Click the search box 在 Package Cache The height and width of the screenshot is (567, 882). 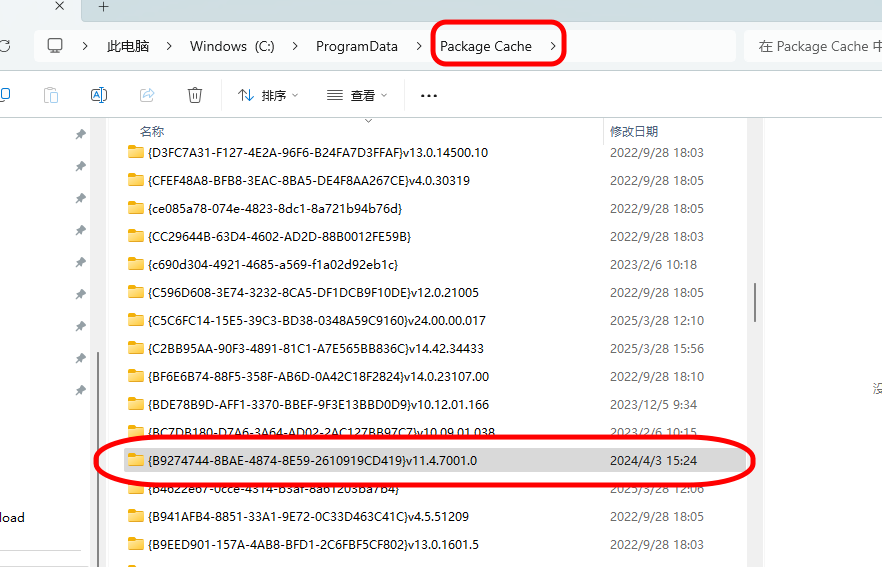coord(813,46)
